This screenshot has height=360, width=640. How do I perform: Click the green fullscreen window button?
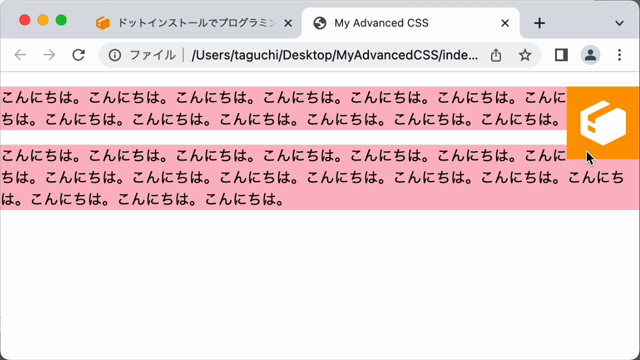click(61, 20)
